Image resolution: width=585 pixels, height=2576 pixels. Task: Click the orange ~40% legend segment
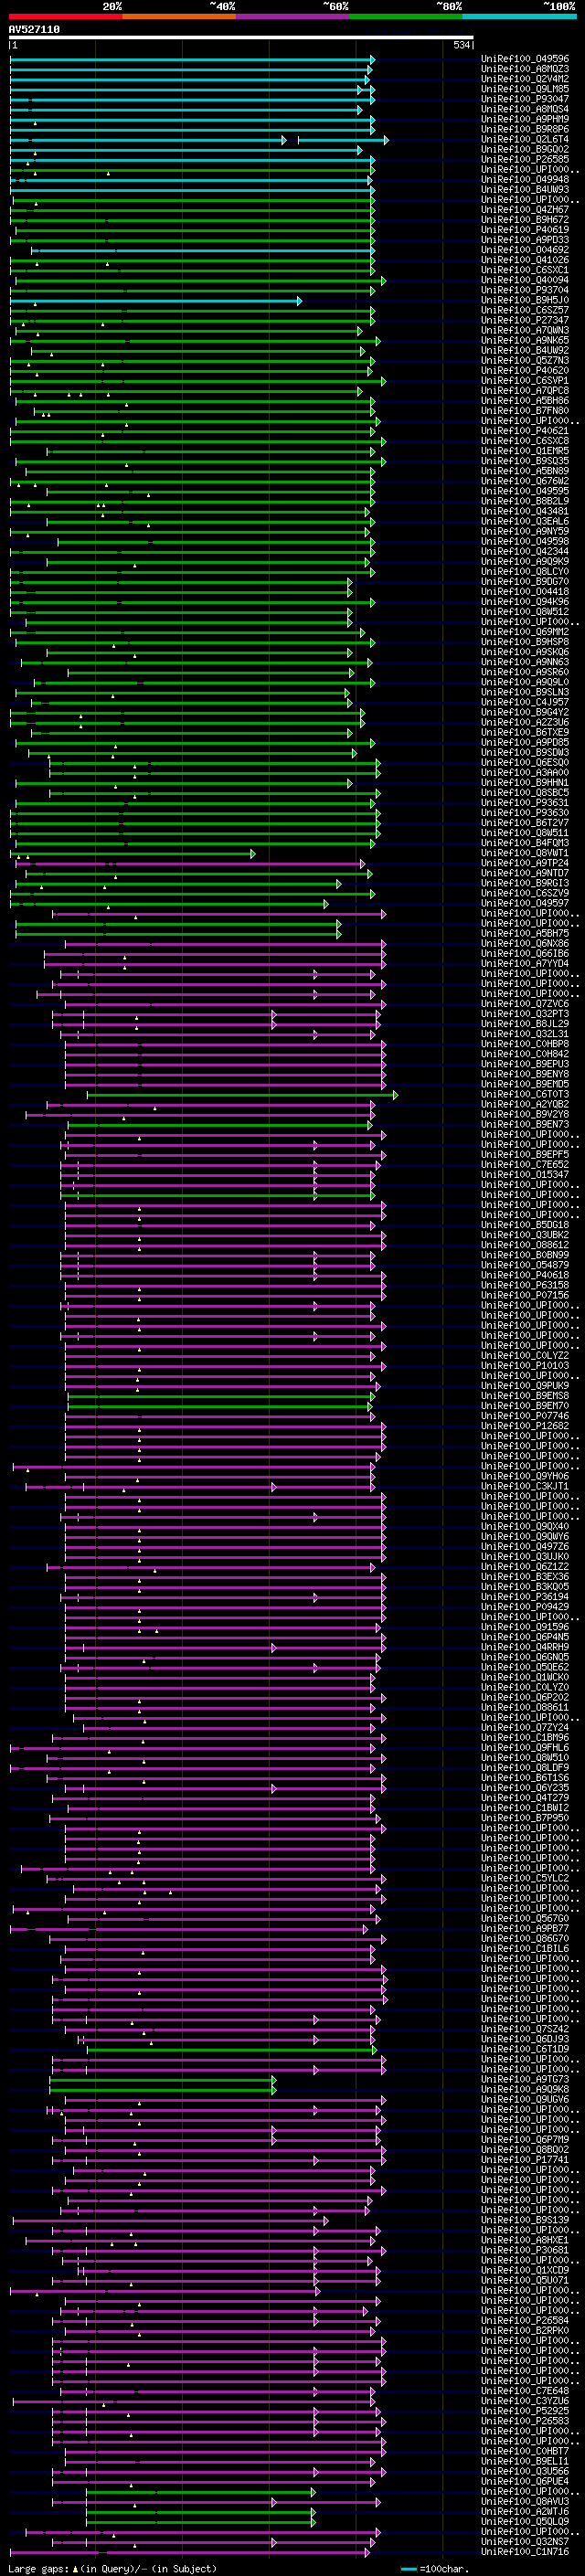[179, 17]
